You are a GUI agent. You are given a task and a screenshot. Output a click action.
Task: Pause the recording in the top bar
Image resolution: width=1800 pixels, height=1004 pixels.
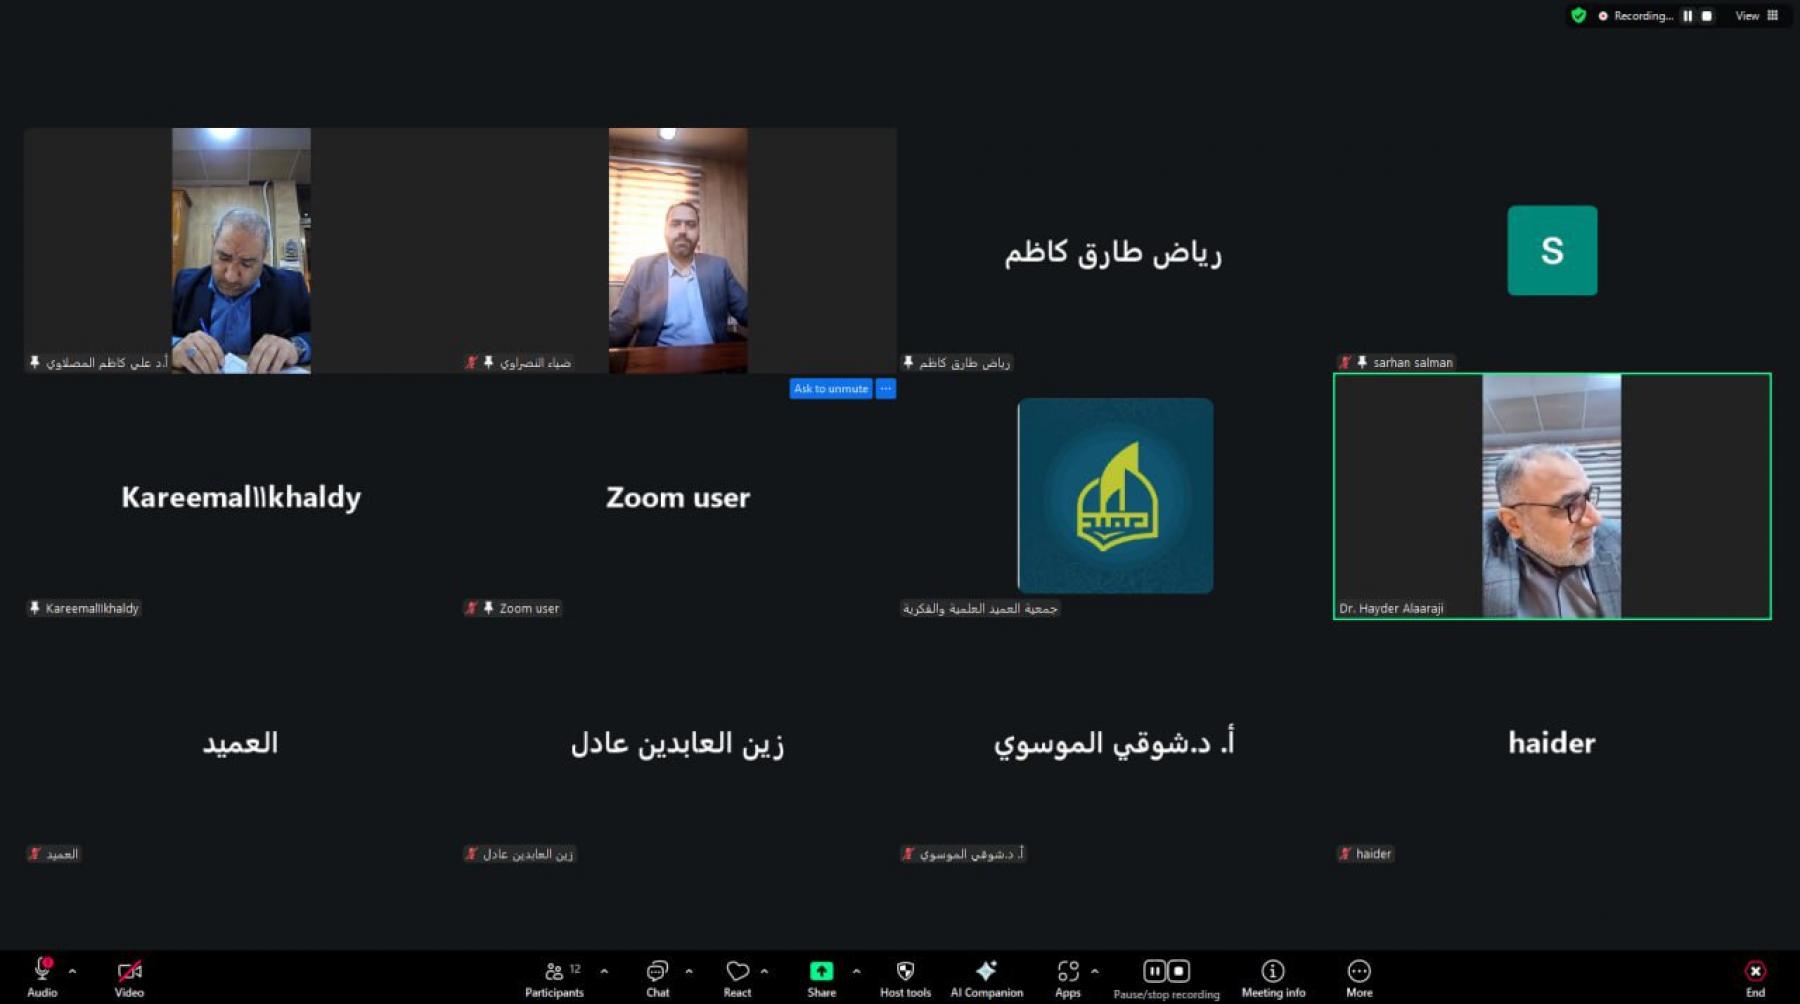pyautogui.click(x=1688, y=16)
